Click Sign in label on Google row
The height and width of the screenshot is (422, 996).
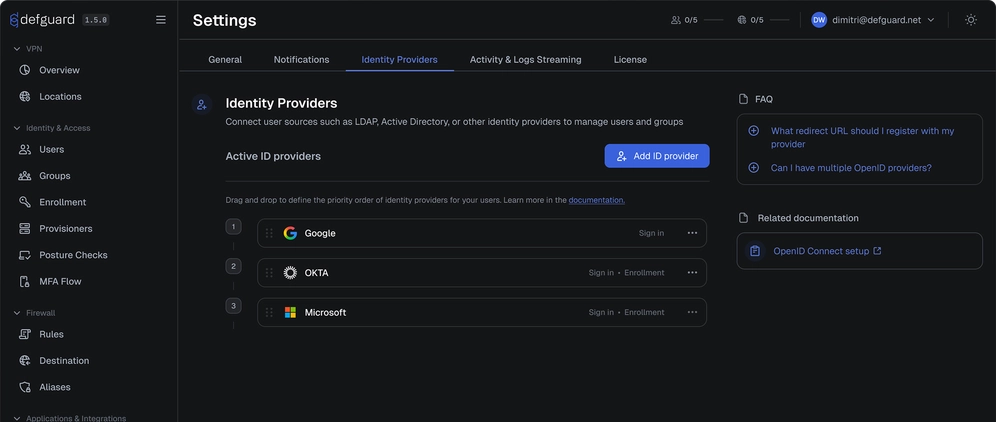651,233
